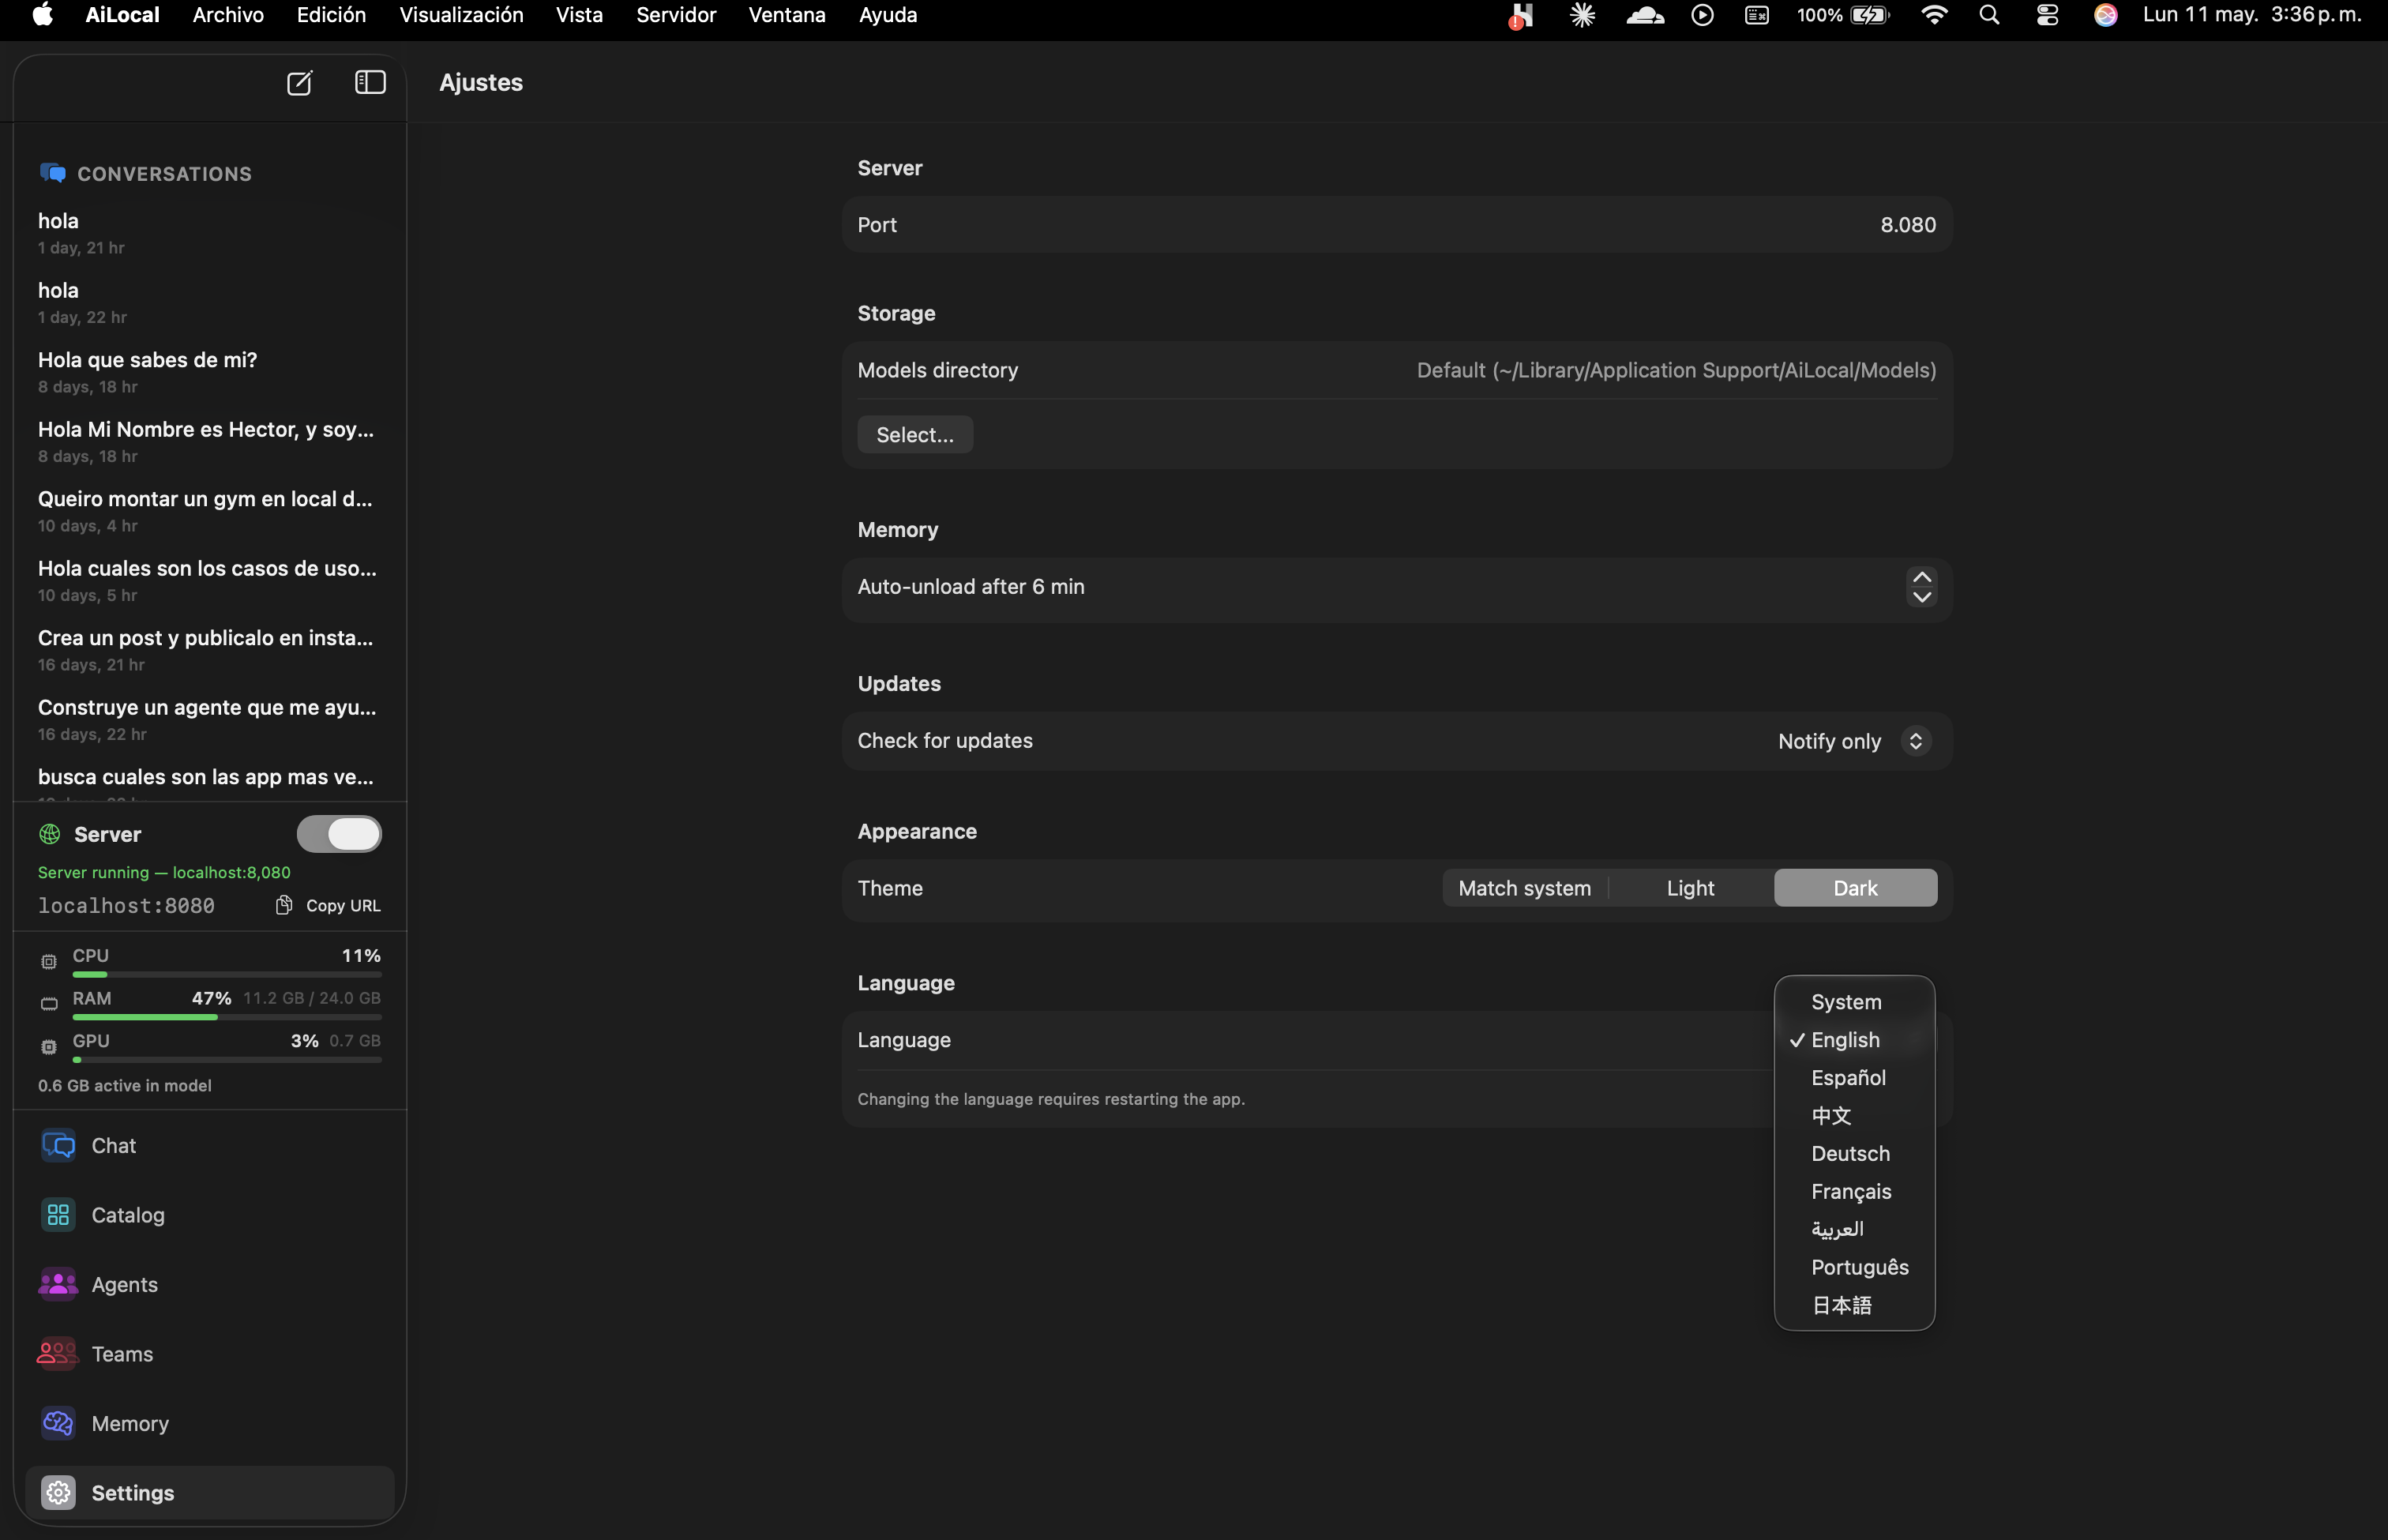Click the Settings gear icon

pos(58,1493)
